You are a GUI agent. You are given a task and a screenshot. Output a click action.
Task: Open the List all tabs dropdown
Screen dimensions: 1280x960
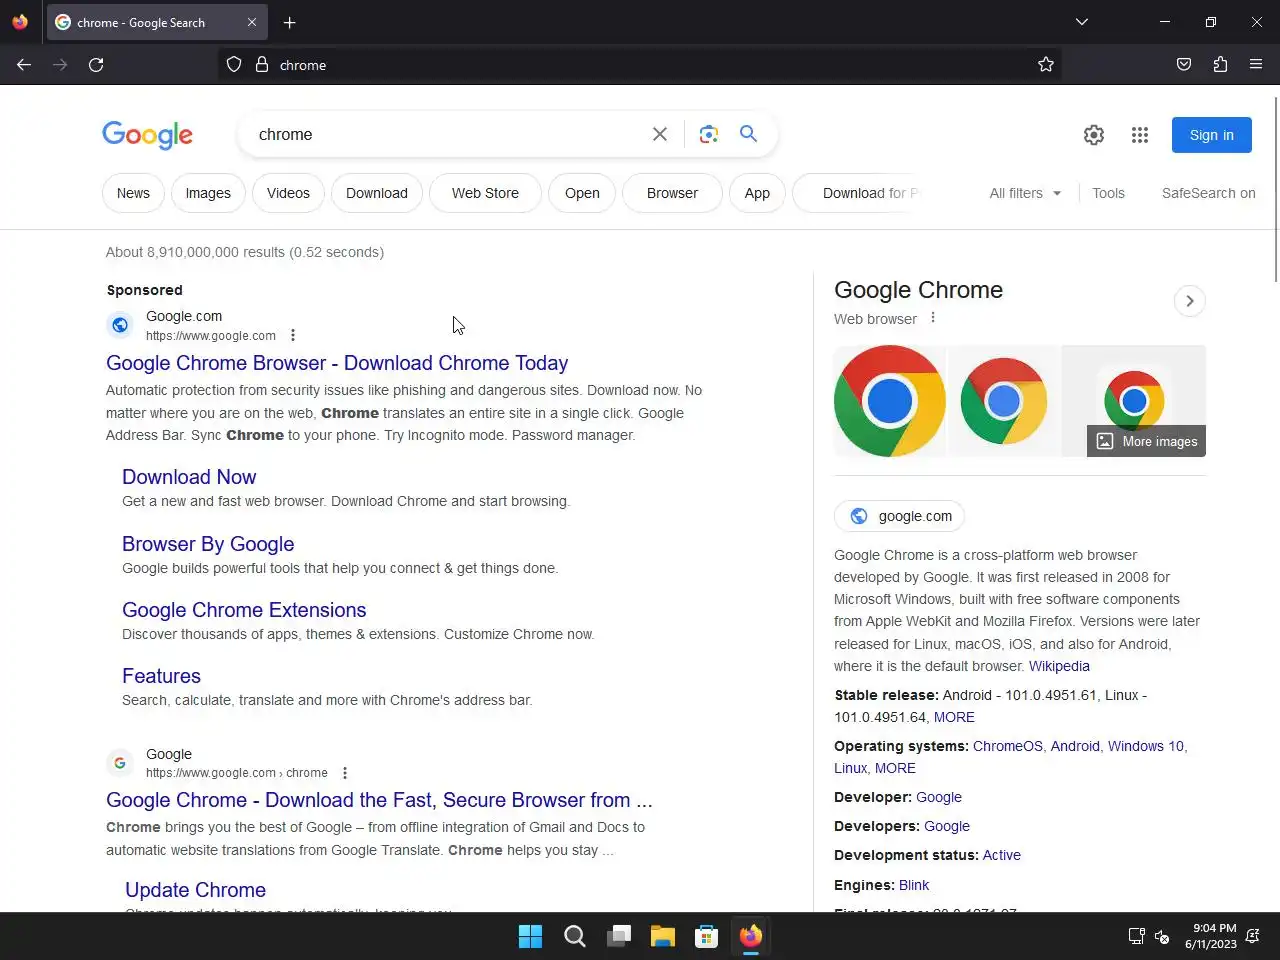(x=1081, y=22)
